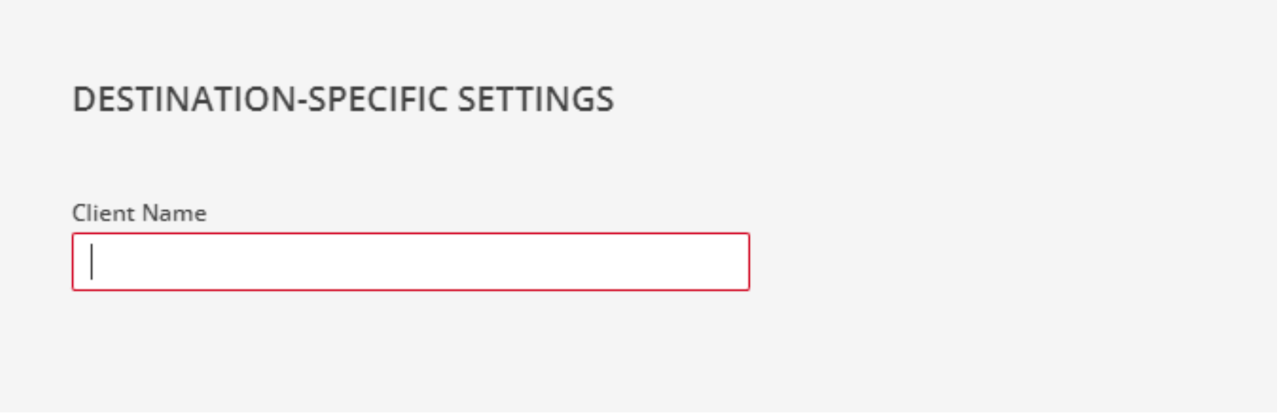This screenshot has width=1280, height=414.
Task: Click the Destination-Specific Settings heading
Action: click(343, 100)
